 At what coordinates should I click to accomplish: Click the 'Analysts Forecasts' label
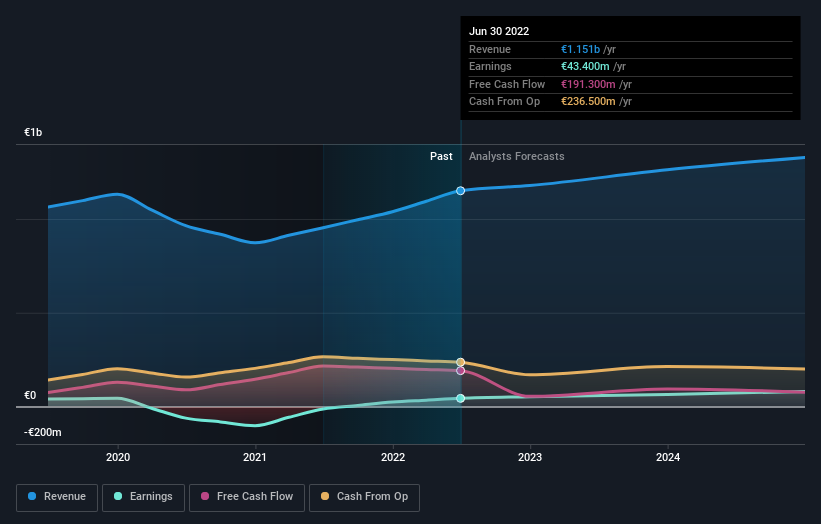(x=516, y=157)
